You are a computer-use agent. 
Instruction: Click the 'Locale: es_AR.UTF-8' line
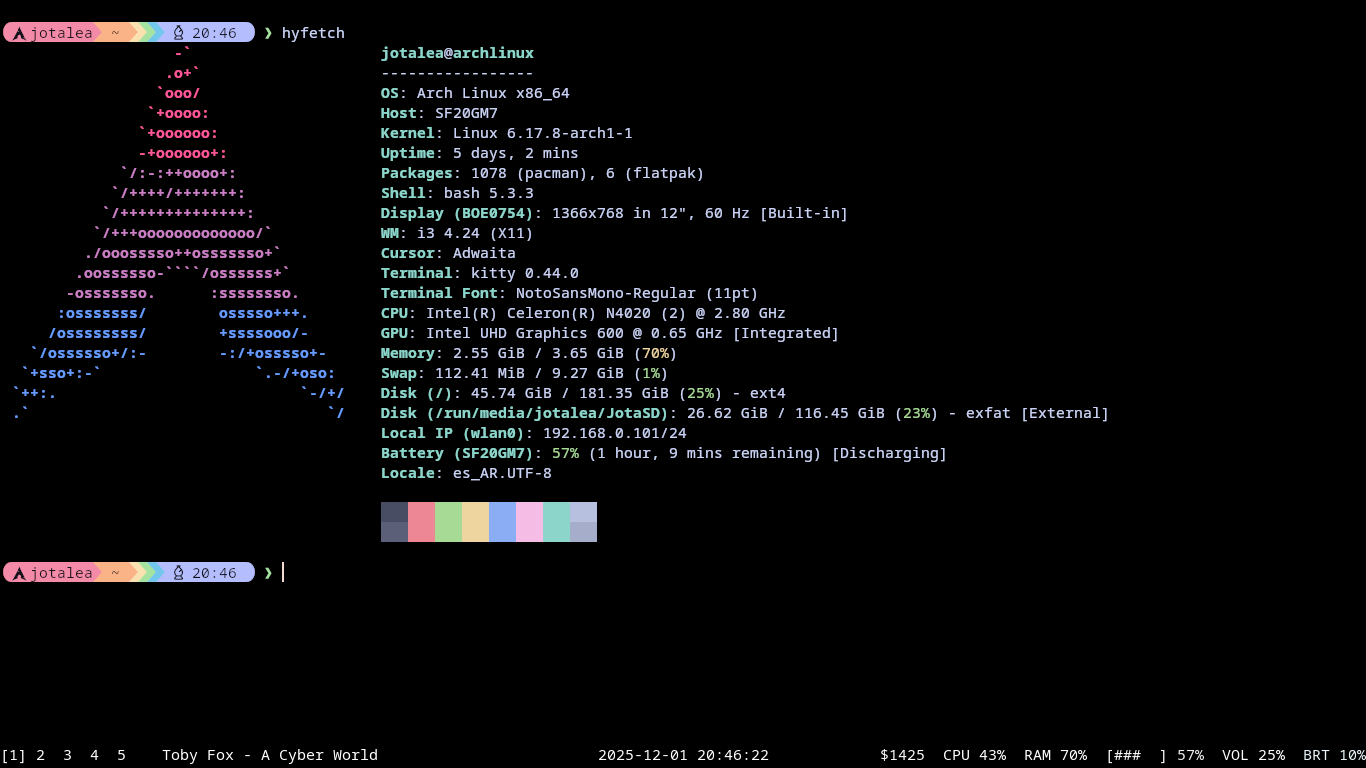click(x=466, y=473)
